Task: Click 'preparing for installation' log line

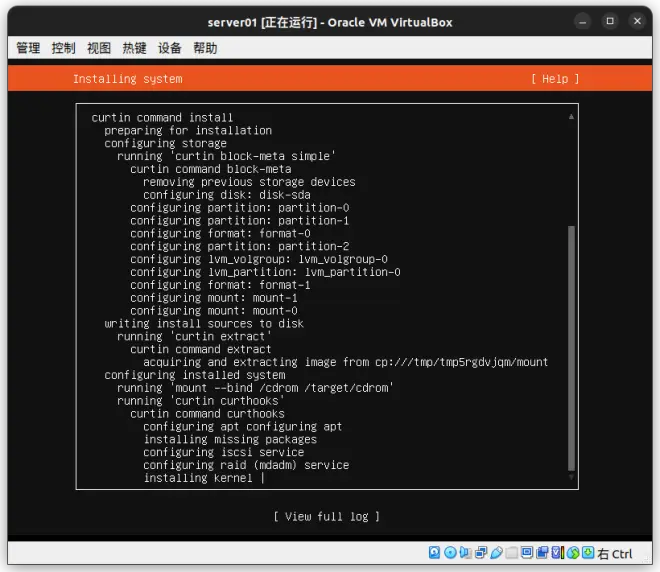Action: point(188,130)
